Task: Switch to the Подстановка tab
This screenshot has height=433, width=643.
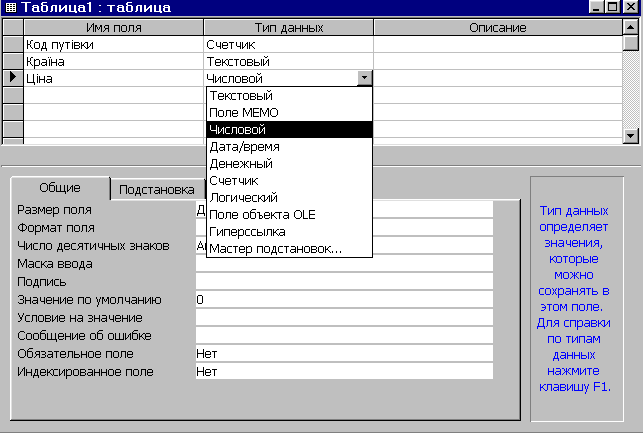Action: [x=157, y=189]
